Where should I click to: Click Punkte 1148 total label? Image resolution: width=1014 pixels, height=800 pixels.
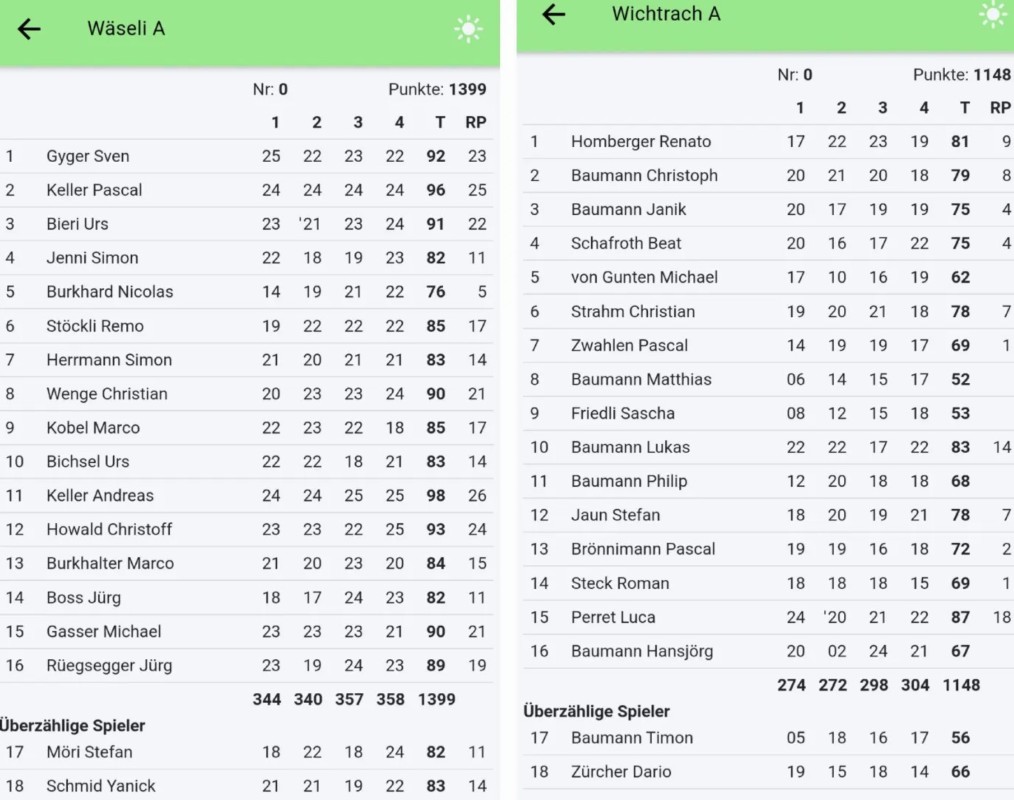pos(961,75)
